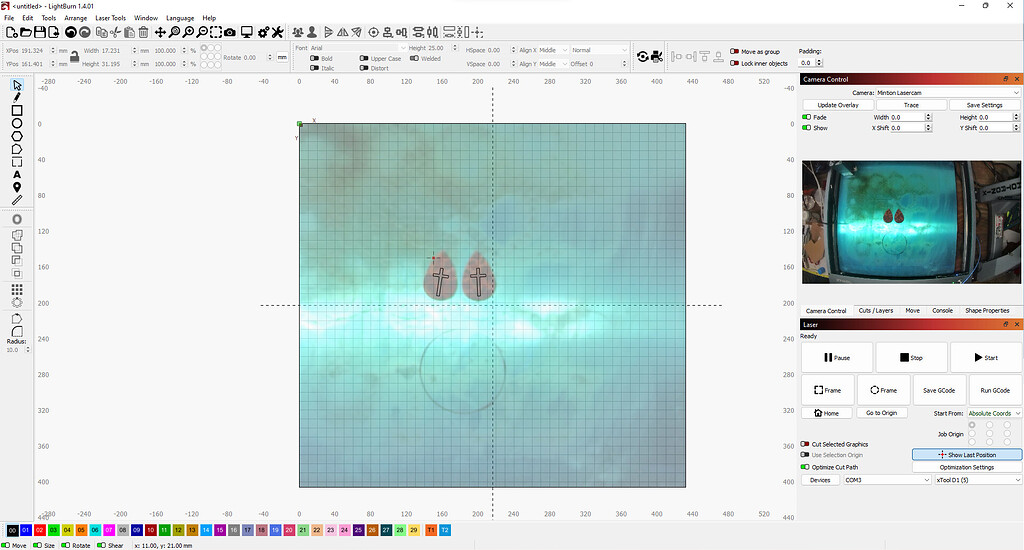Select the Draw Lines pencil tool
This screenshot has height=550, width=1024.
pos(17,97)
